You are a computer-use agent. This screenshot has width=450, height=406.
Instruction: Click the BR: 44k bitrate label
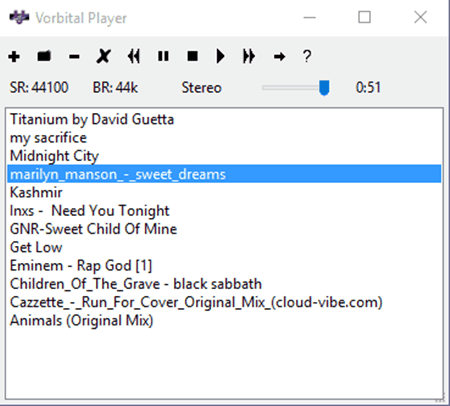pos(115,88)
